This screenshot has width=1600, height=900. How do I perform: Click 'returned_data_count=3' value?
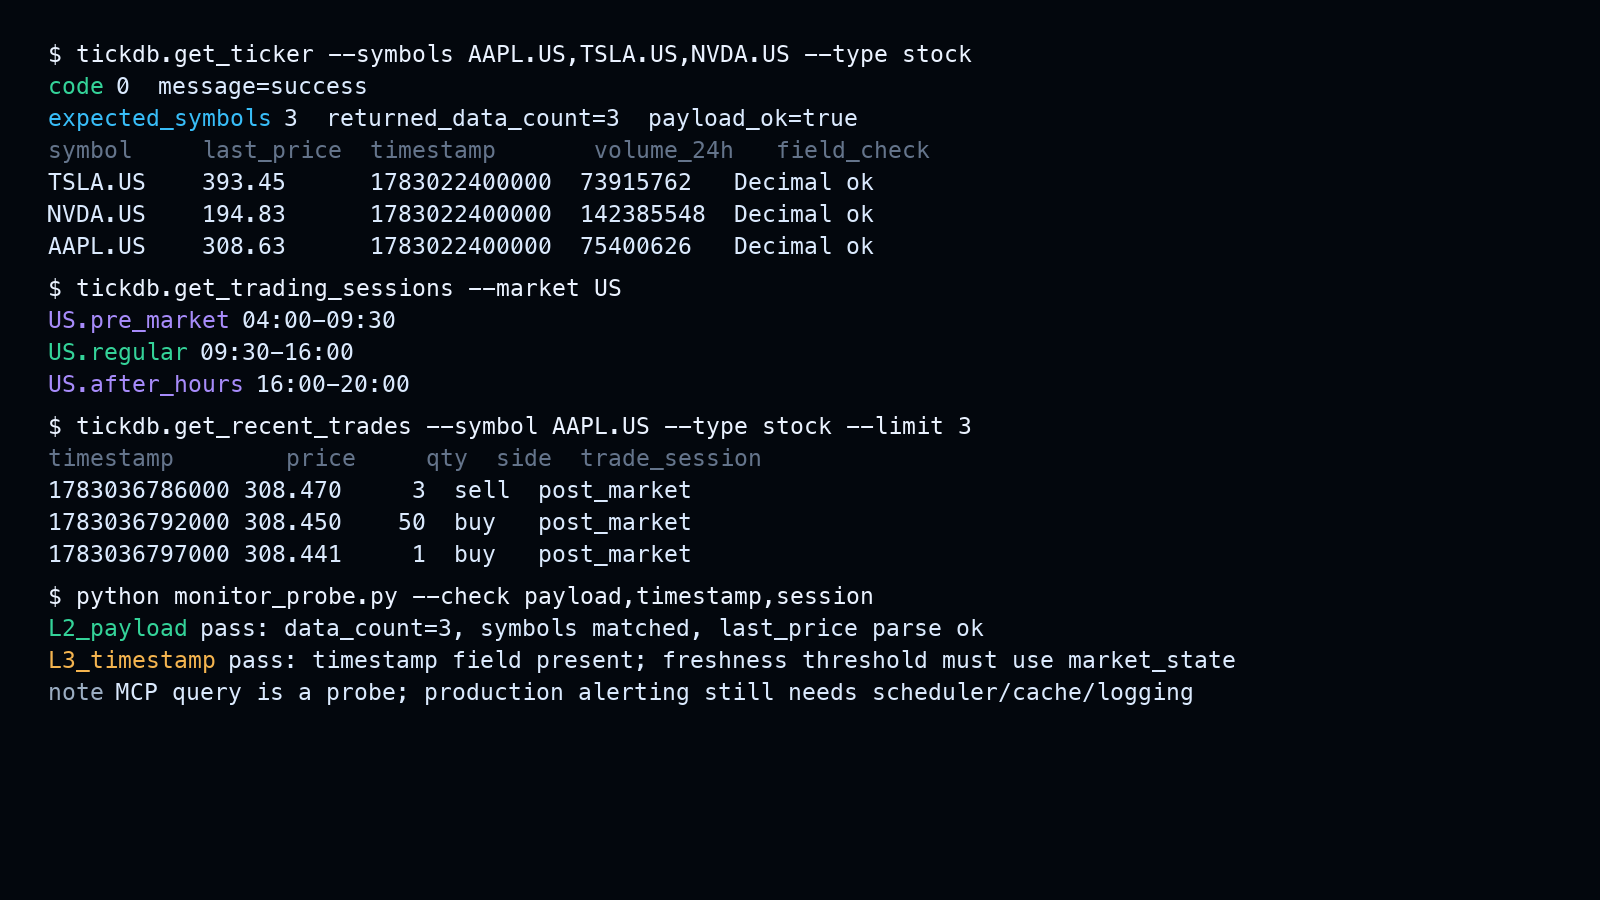coord(473,119)
